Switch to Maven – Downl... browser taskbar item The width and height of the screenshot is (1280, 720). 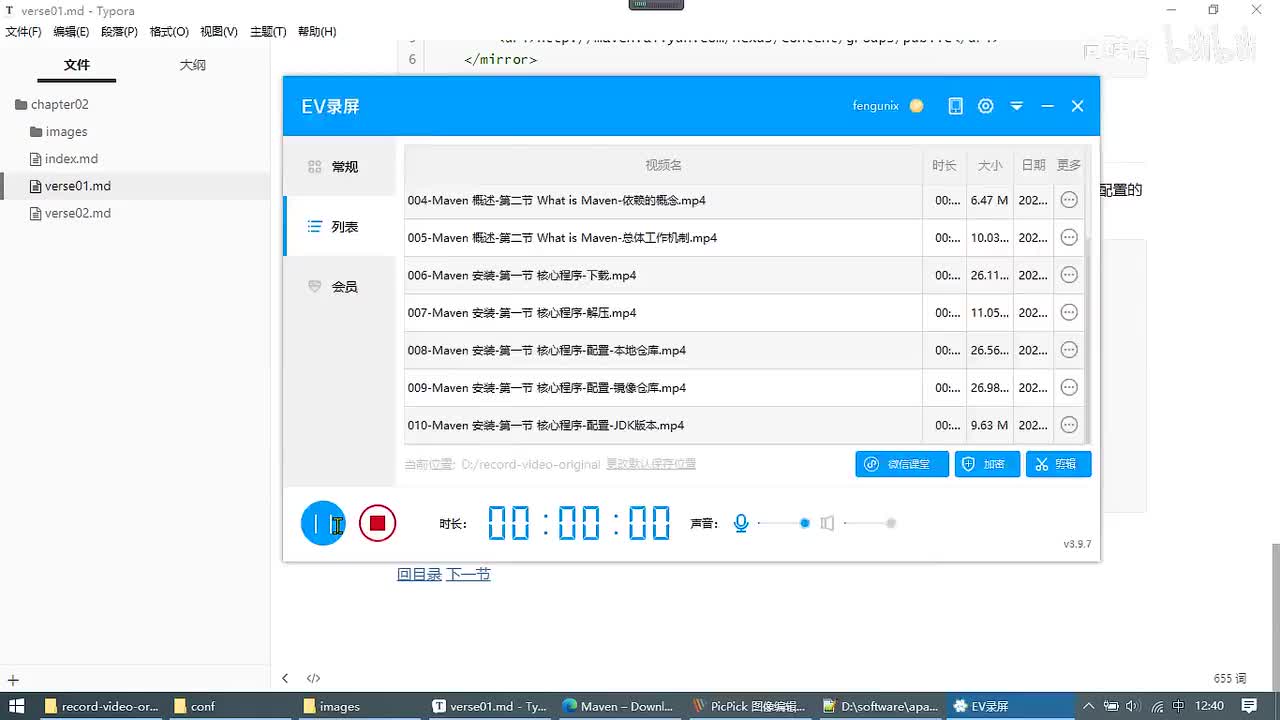[619, 706]
